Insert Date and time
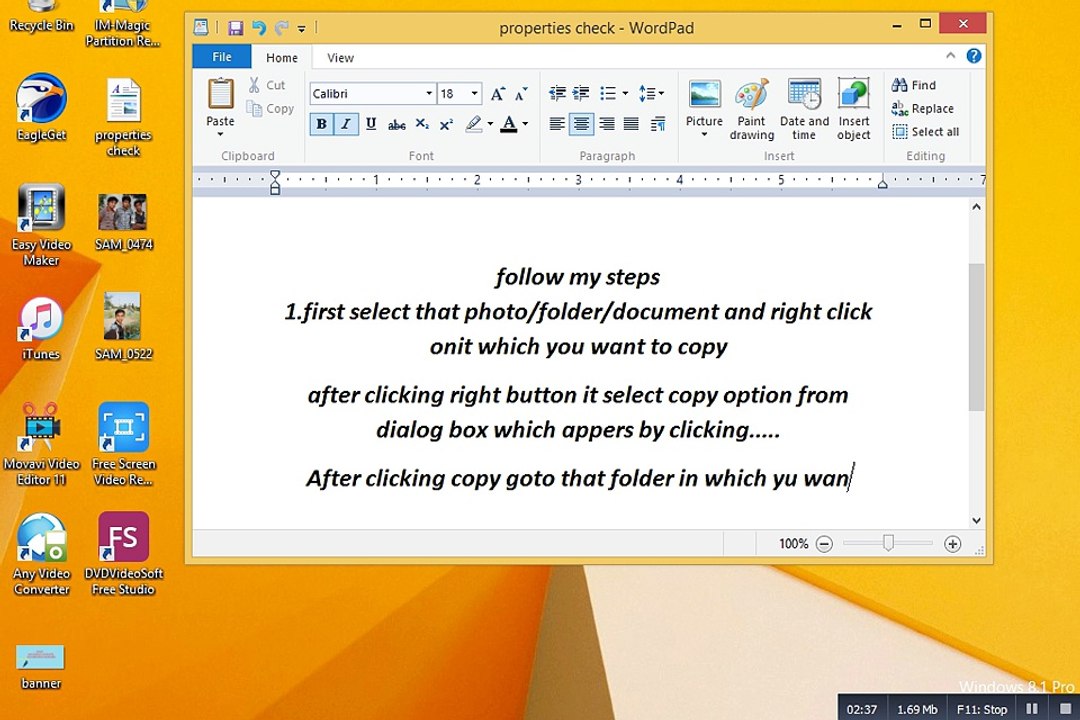The image size is (1080, 720). click(804, 109)
